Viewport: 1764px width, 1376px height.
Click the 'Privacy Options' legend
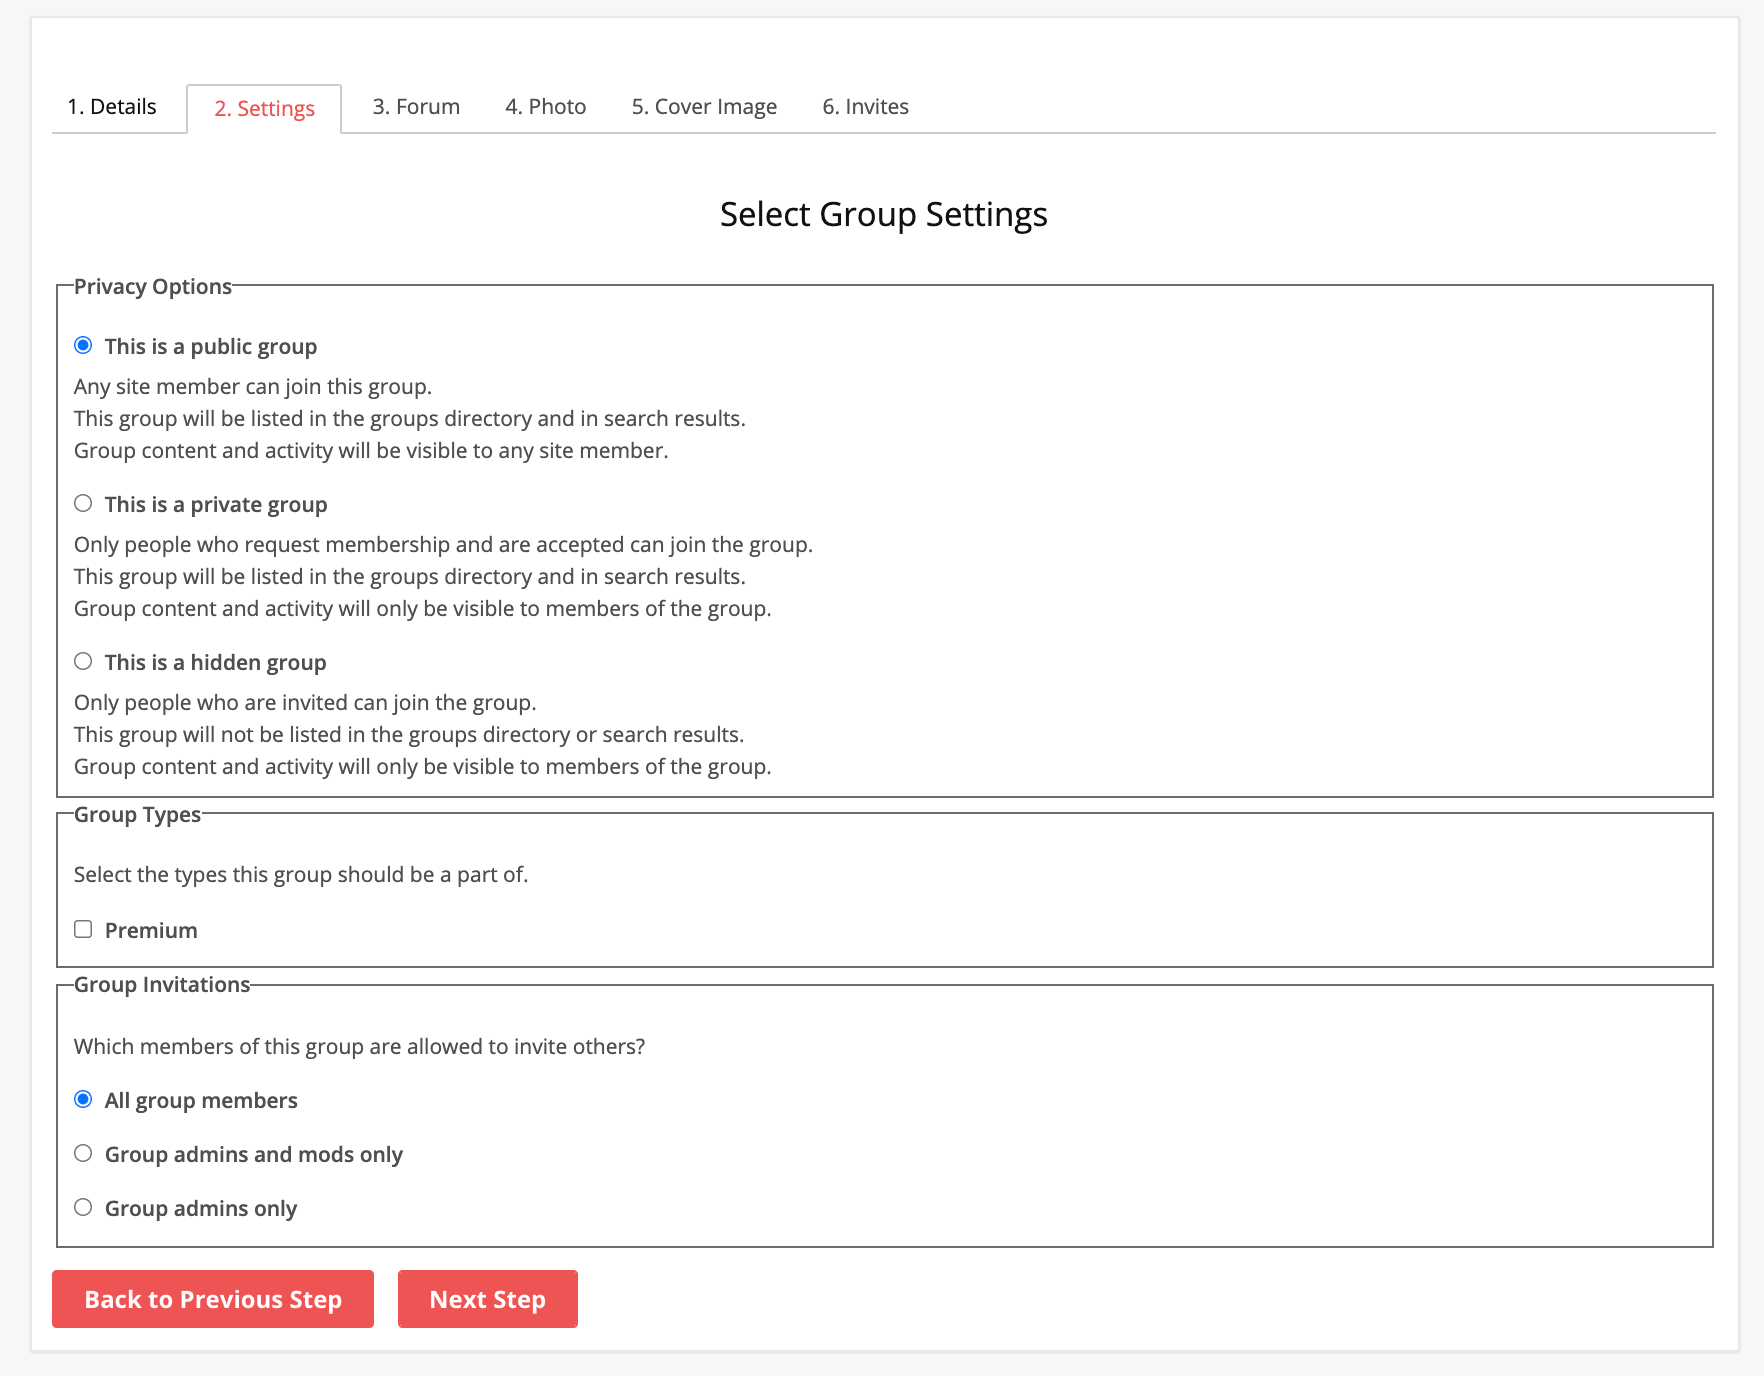[x=153, y=287]
